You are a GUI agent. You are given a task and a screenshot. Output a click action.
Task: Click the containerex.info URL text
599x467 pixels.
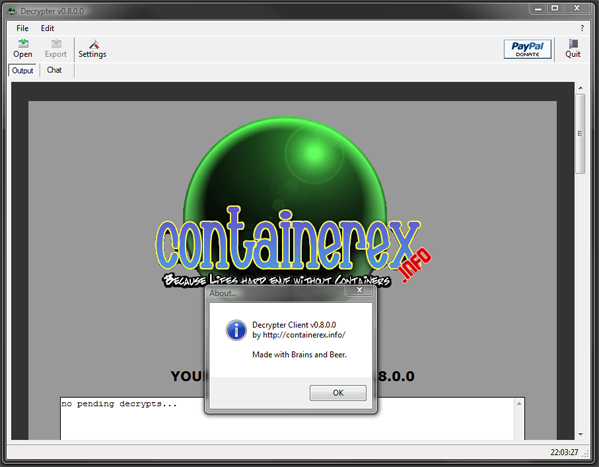pos(304,335)
